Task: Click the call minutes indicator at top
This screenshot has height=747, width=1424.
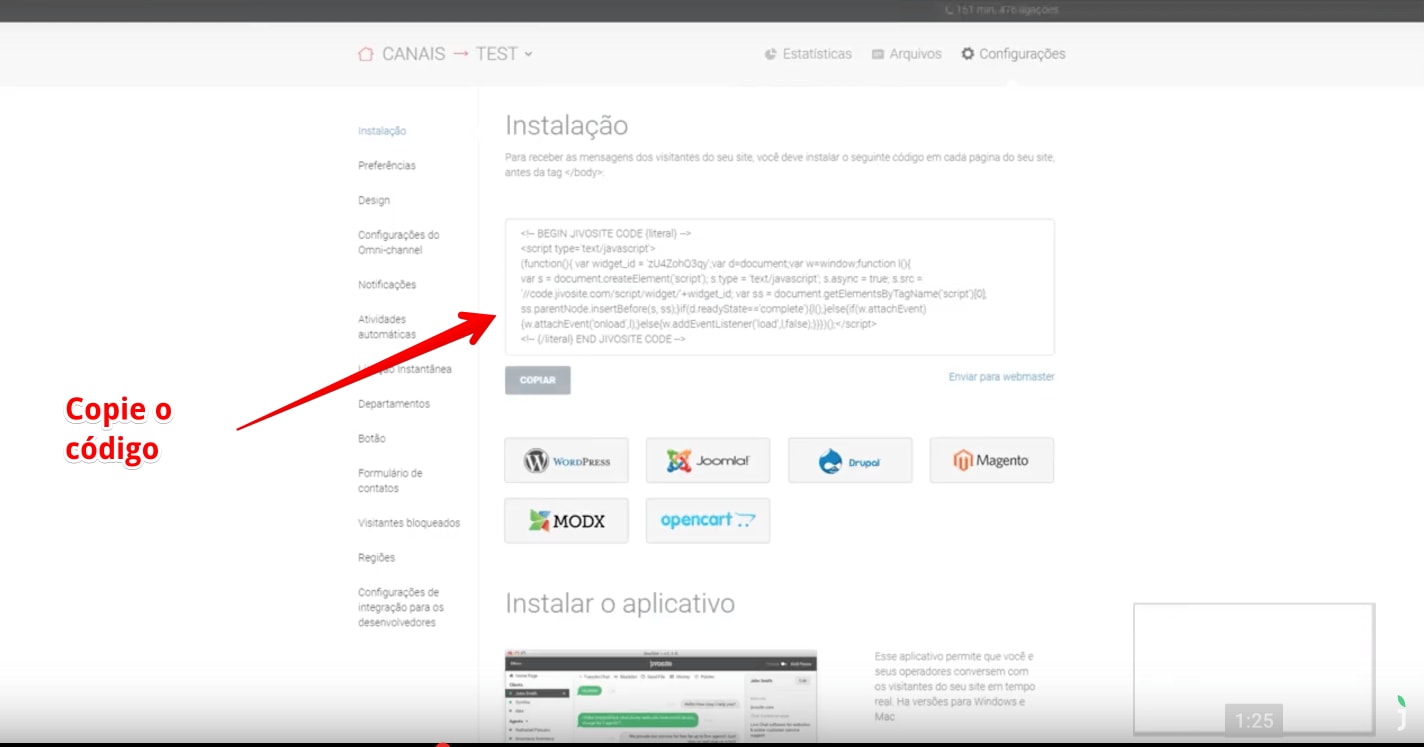Action: (x=1001, y=10)
